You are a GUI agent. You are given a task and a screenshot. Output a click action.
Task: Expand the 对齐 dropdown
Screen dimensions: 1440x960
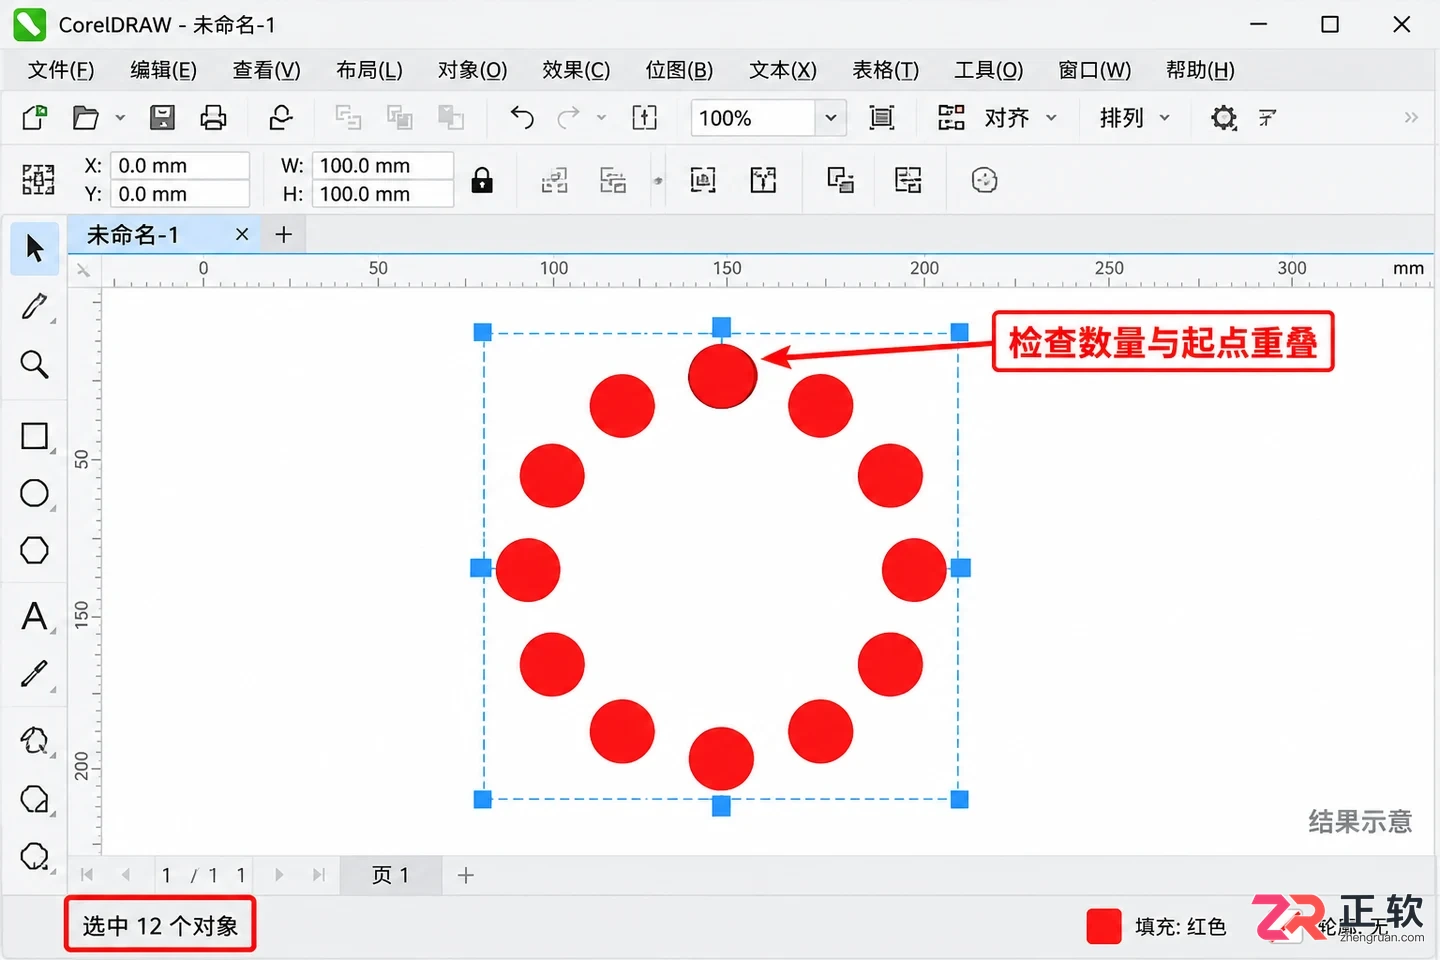[1051, 118]
